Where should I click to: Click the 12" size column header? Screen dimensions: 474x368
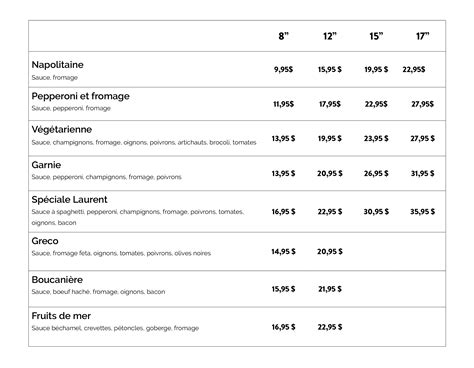(x=330, y=36)
